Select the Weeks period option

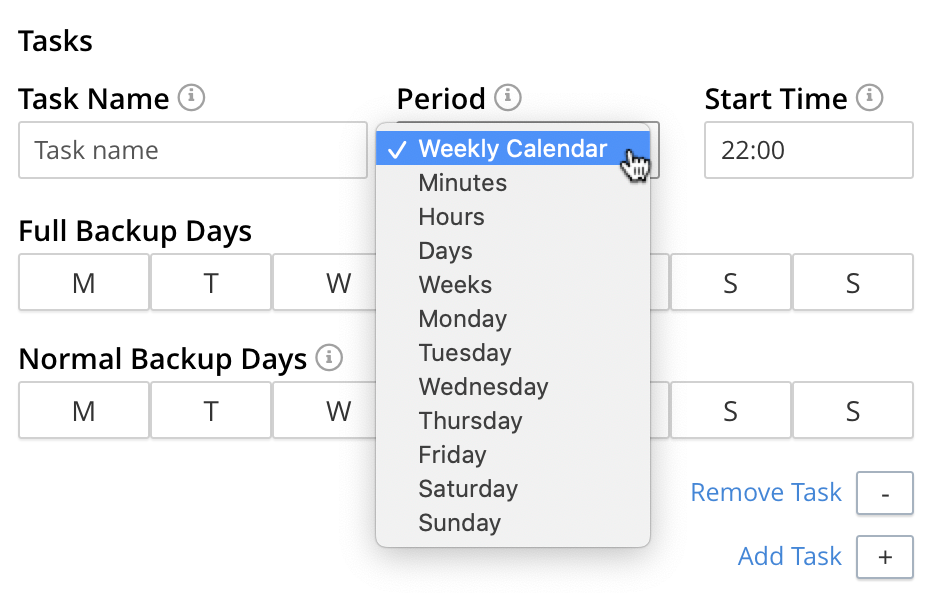click(x=455, y=285)
